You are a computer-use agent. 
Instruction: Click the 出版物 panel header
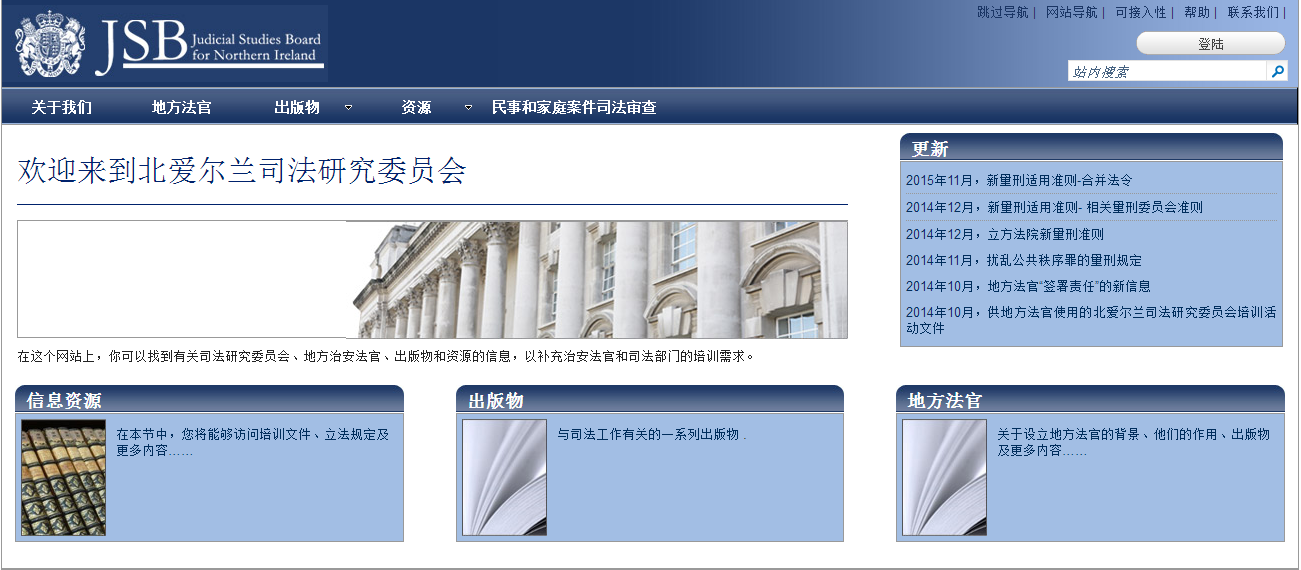(650, 399)
